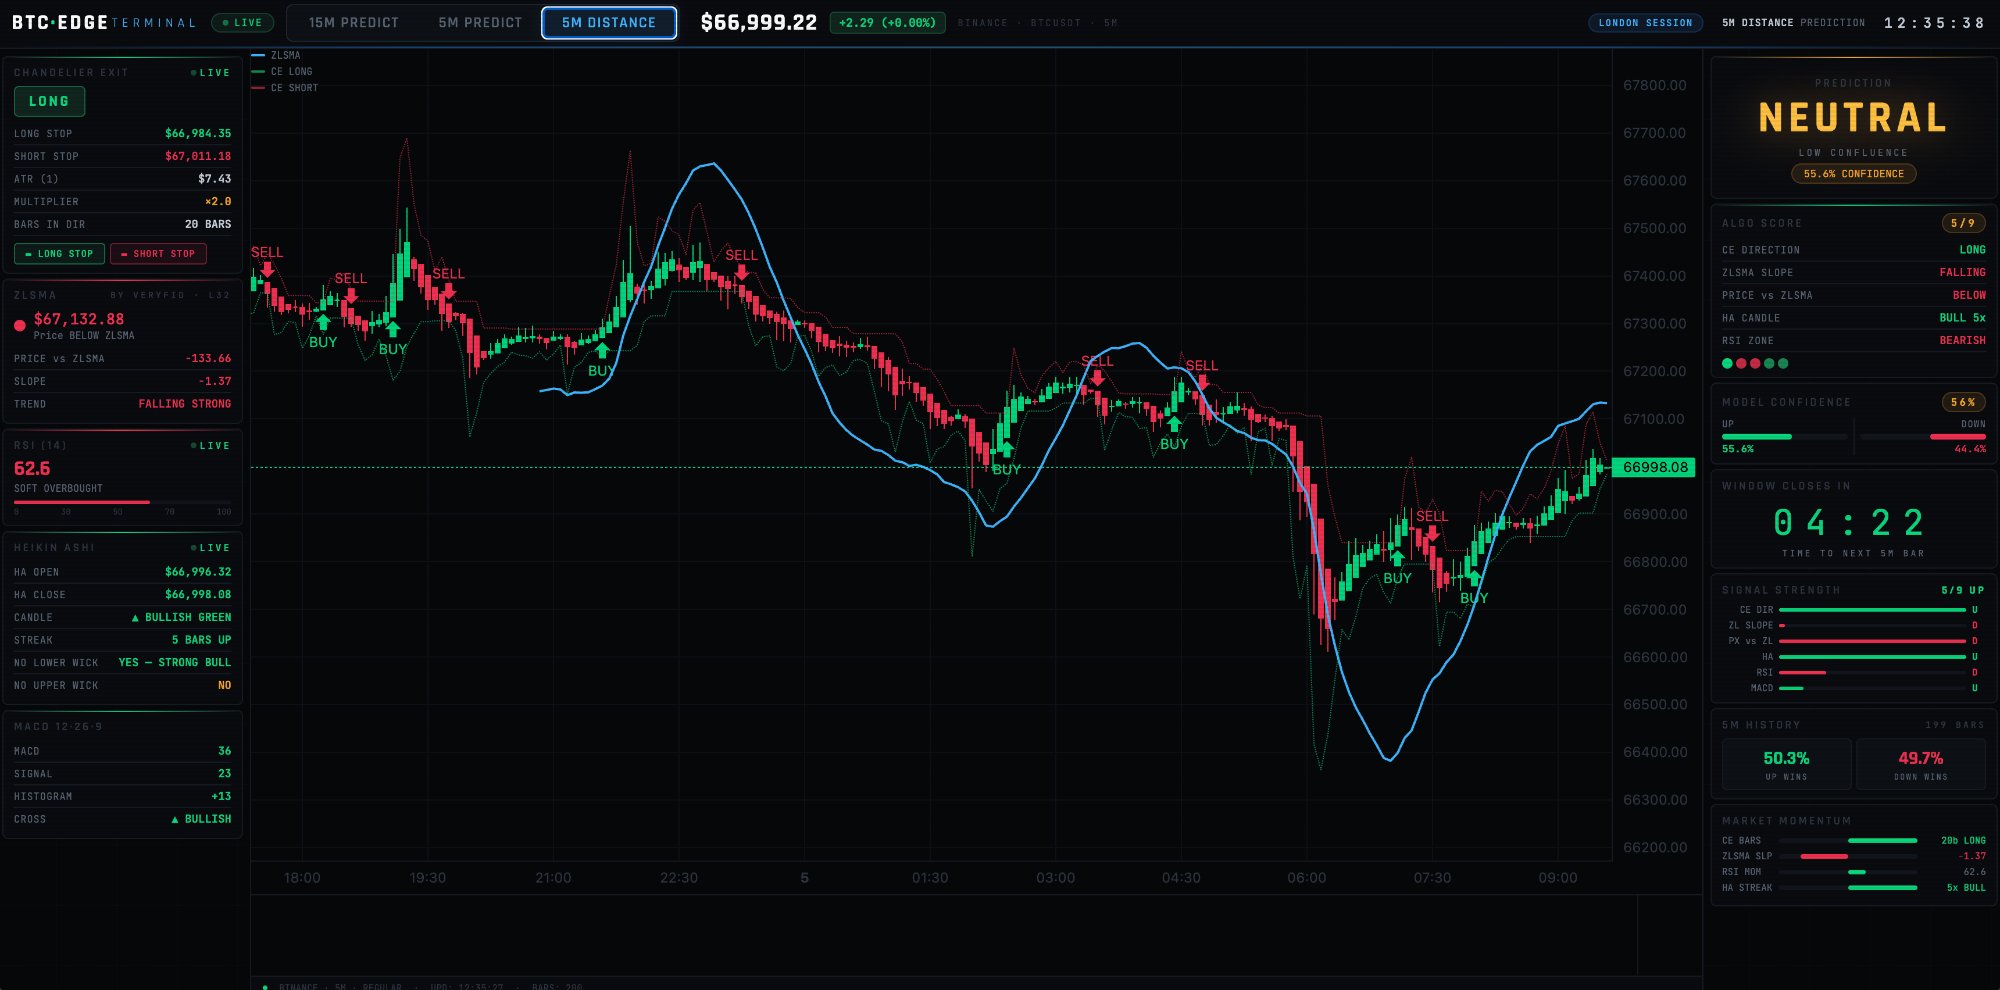Click the current price label 66998.08 on axis
2000x990 pixels.
coord(1654,467)
